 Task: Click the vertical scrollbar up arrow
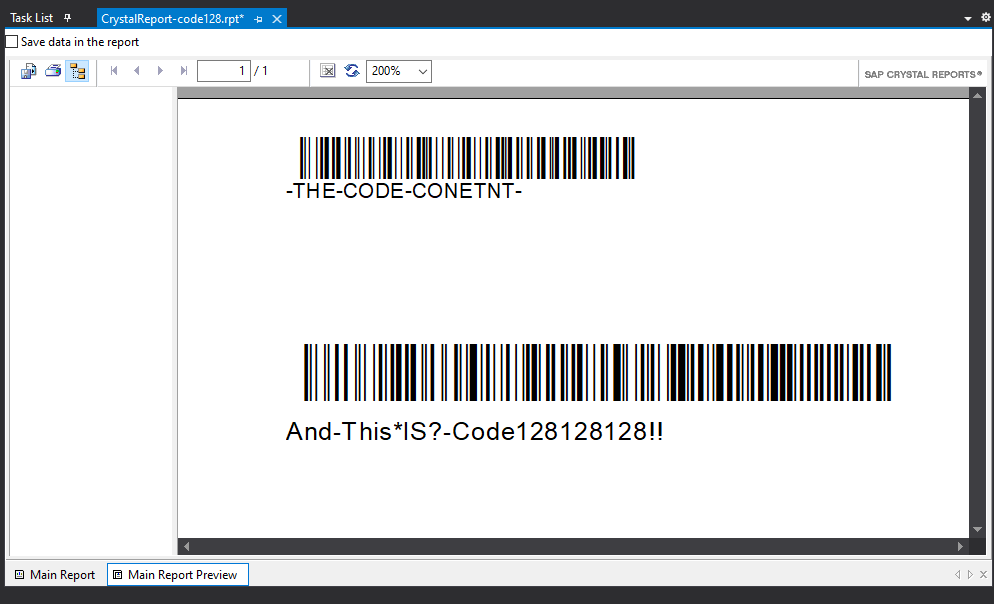click(978, 96)
